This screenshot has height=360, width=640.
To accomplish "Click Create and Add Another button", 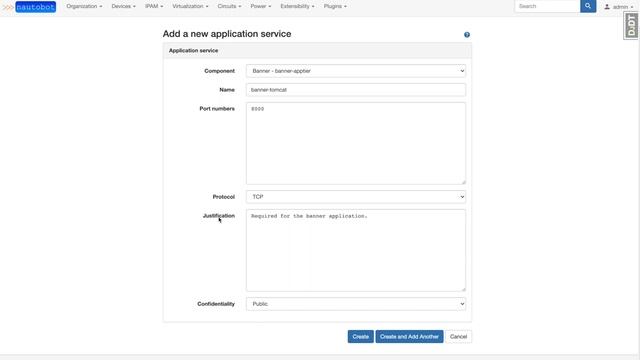I will 409,337.
